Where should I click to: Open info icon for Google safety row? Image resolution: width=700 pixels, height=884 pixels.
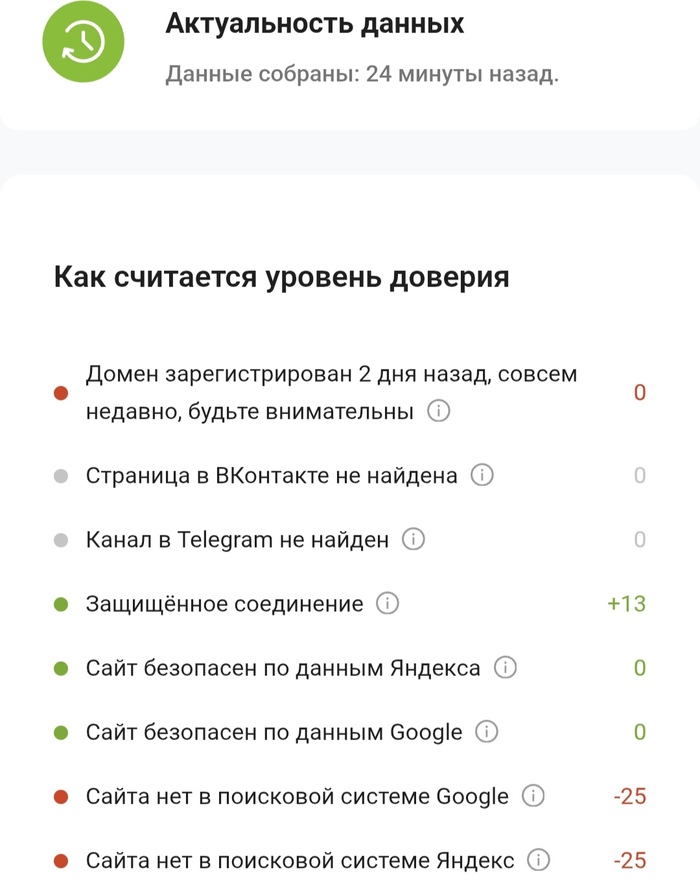coord(487,732)
